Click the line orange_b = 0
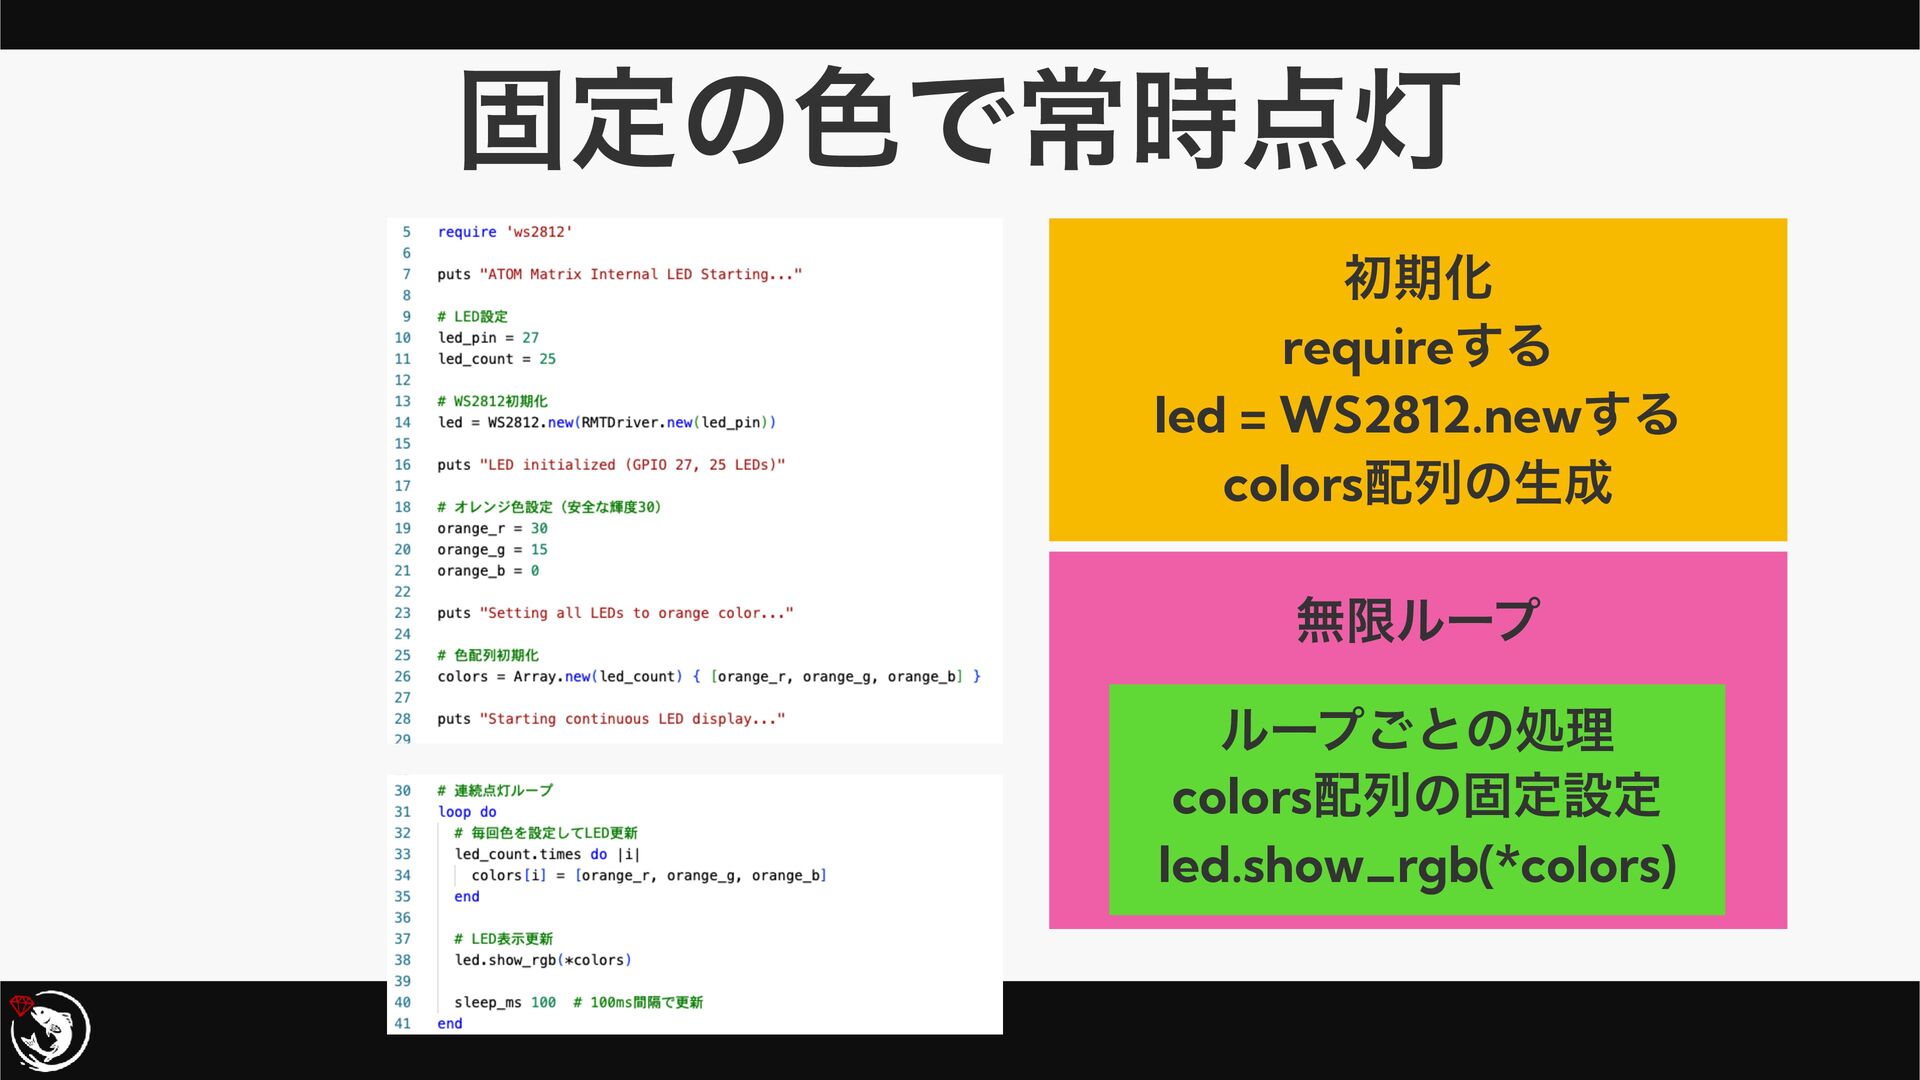 [x=488, y=571]
